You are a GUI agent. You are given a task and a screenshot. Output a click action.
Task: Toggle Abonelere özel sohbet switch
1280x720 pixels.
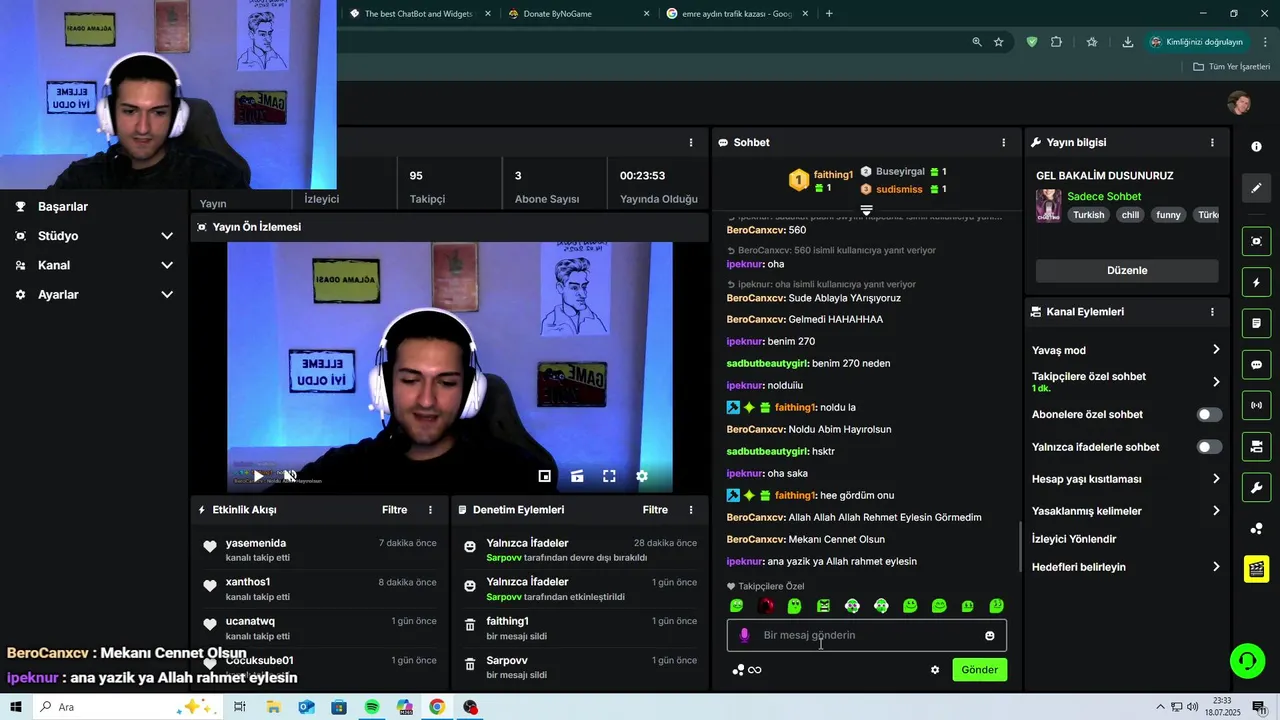(1209, 414)
